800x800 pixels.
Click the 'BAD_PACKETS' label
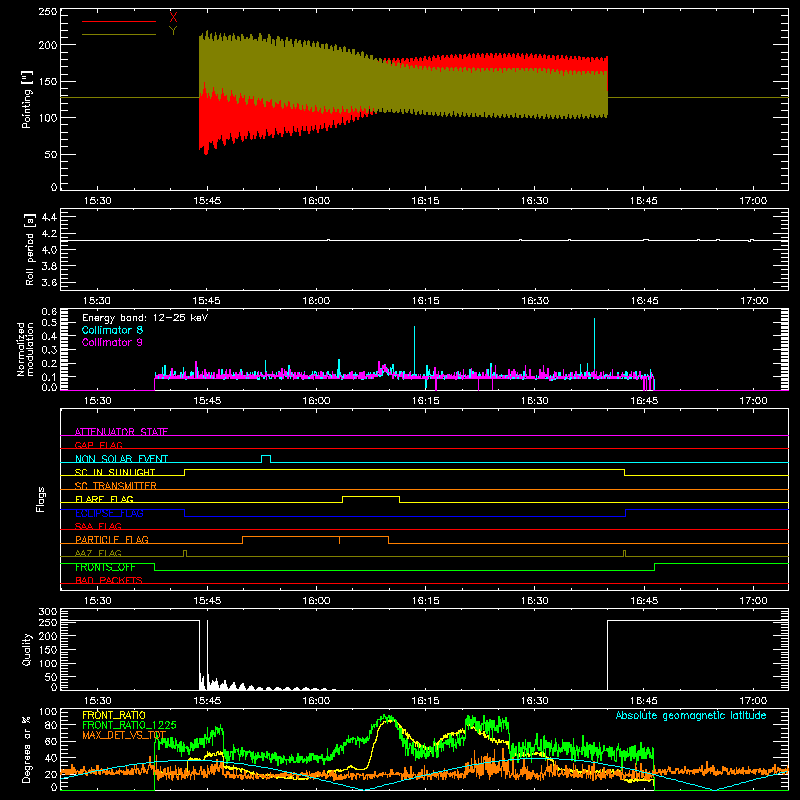109,580
